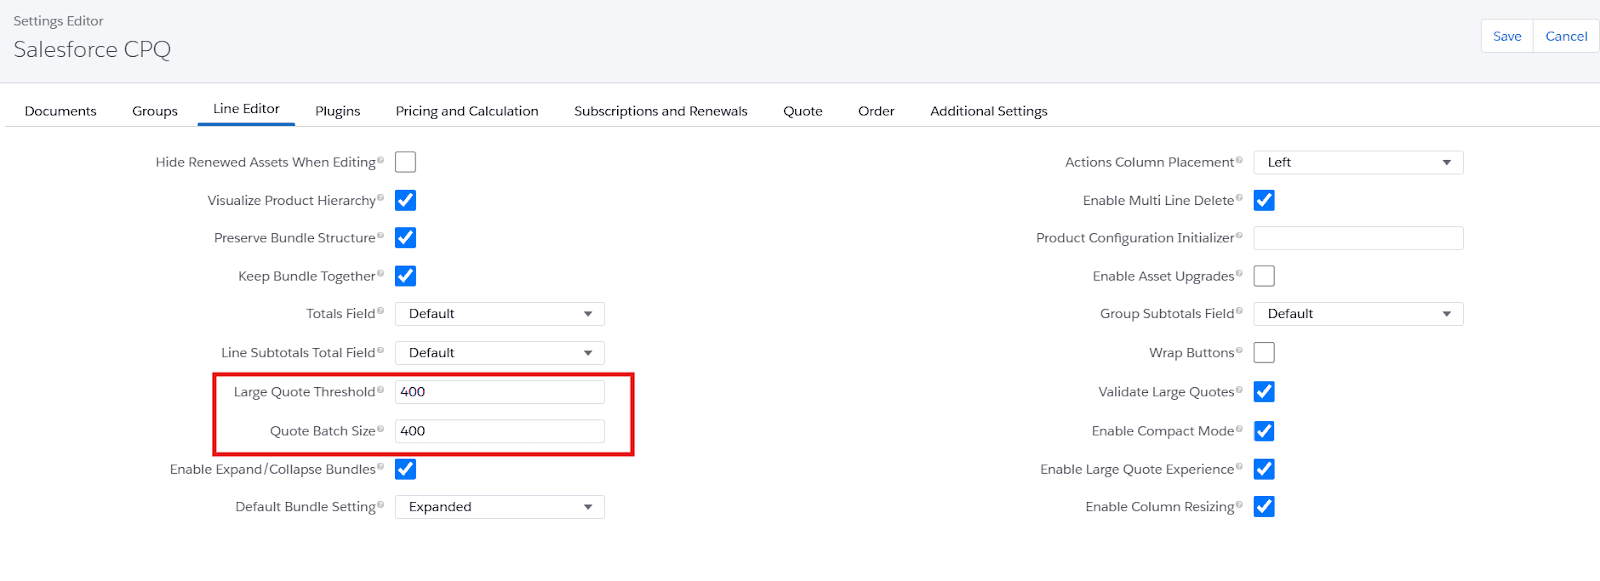
Task: Toggle Enable Expand/Collapse Bundles checkbox
Action: point(405,469)
